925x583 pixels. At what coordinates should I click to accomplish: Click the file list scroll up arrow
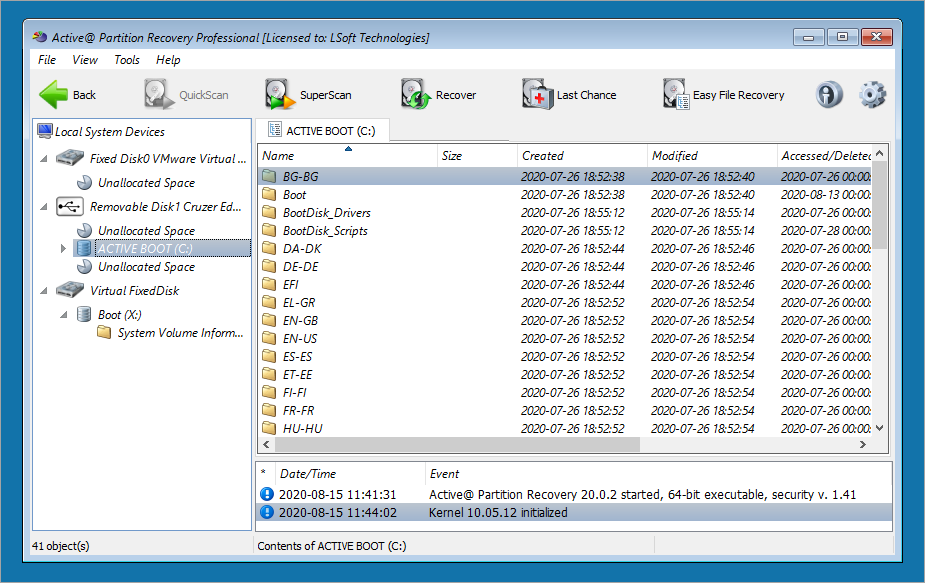pos(880,153)
